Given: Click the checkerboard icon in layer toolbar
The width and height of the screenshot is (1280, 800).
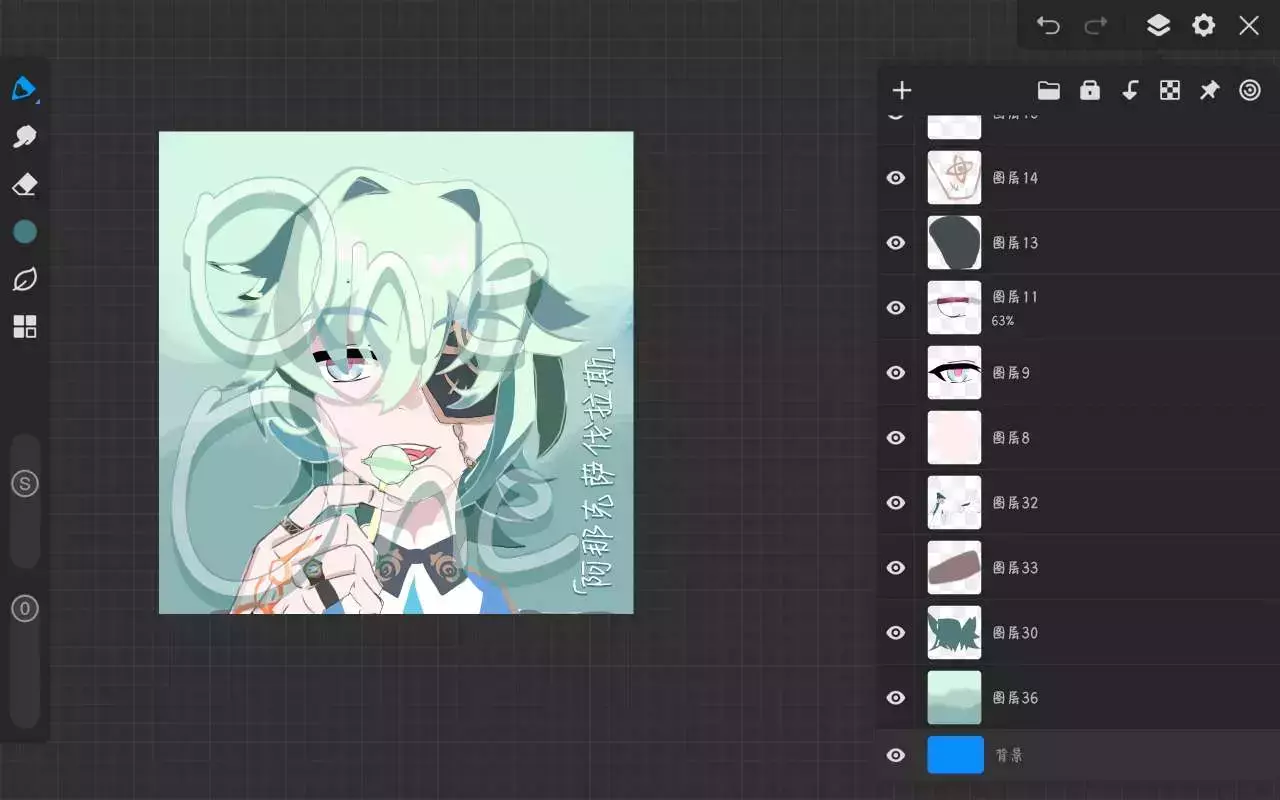Looking at the screenshot, I should [x=1170, y=91].
